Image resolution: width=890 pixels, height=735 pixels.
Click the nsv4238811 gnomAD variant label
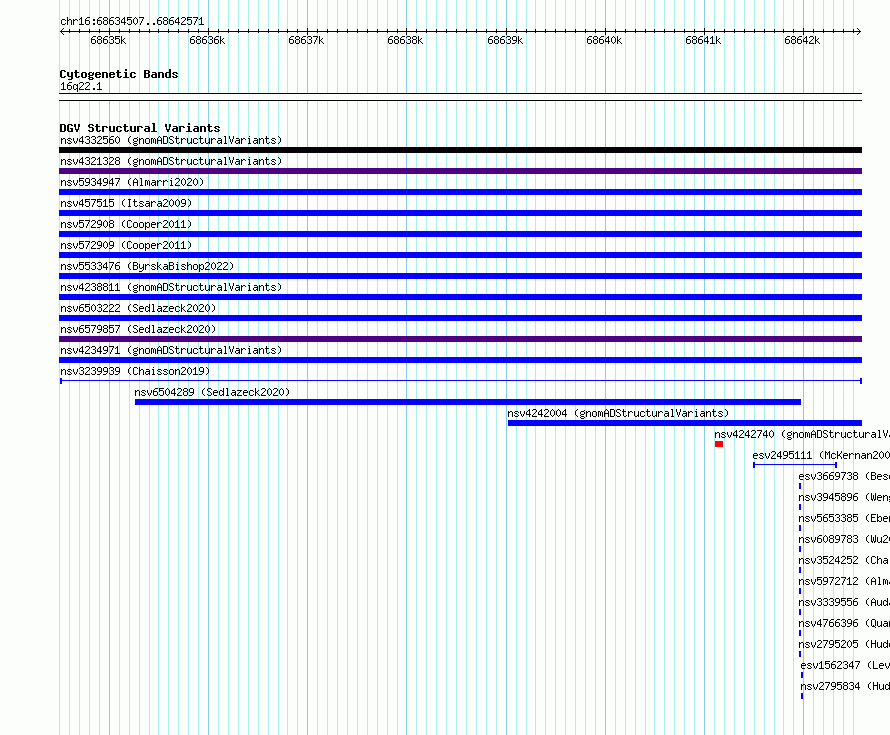[x=171, y=287]
